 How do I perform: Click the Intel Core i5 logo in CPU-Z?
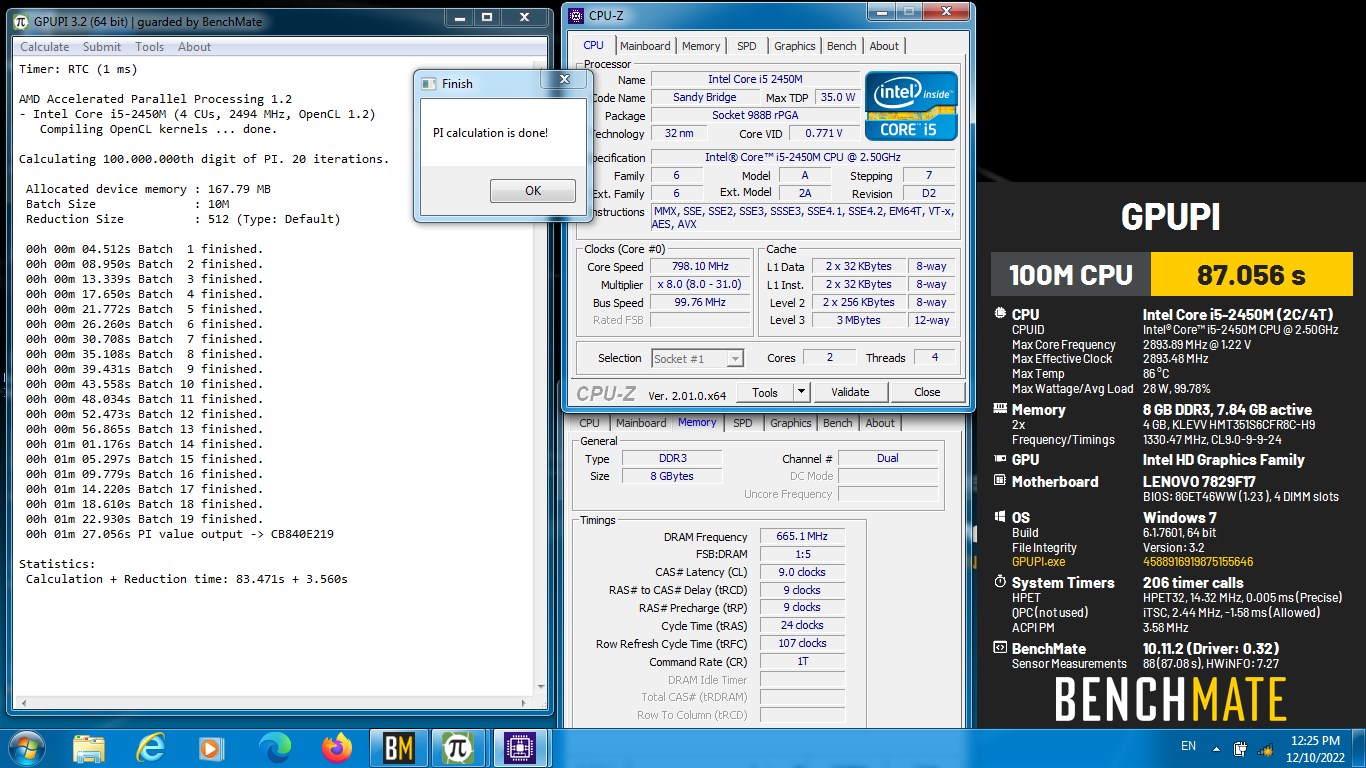pyautogui.click(x=911, y=105)
